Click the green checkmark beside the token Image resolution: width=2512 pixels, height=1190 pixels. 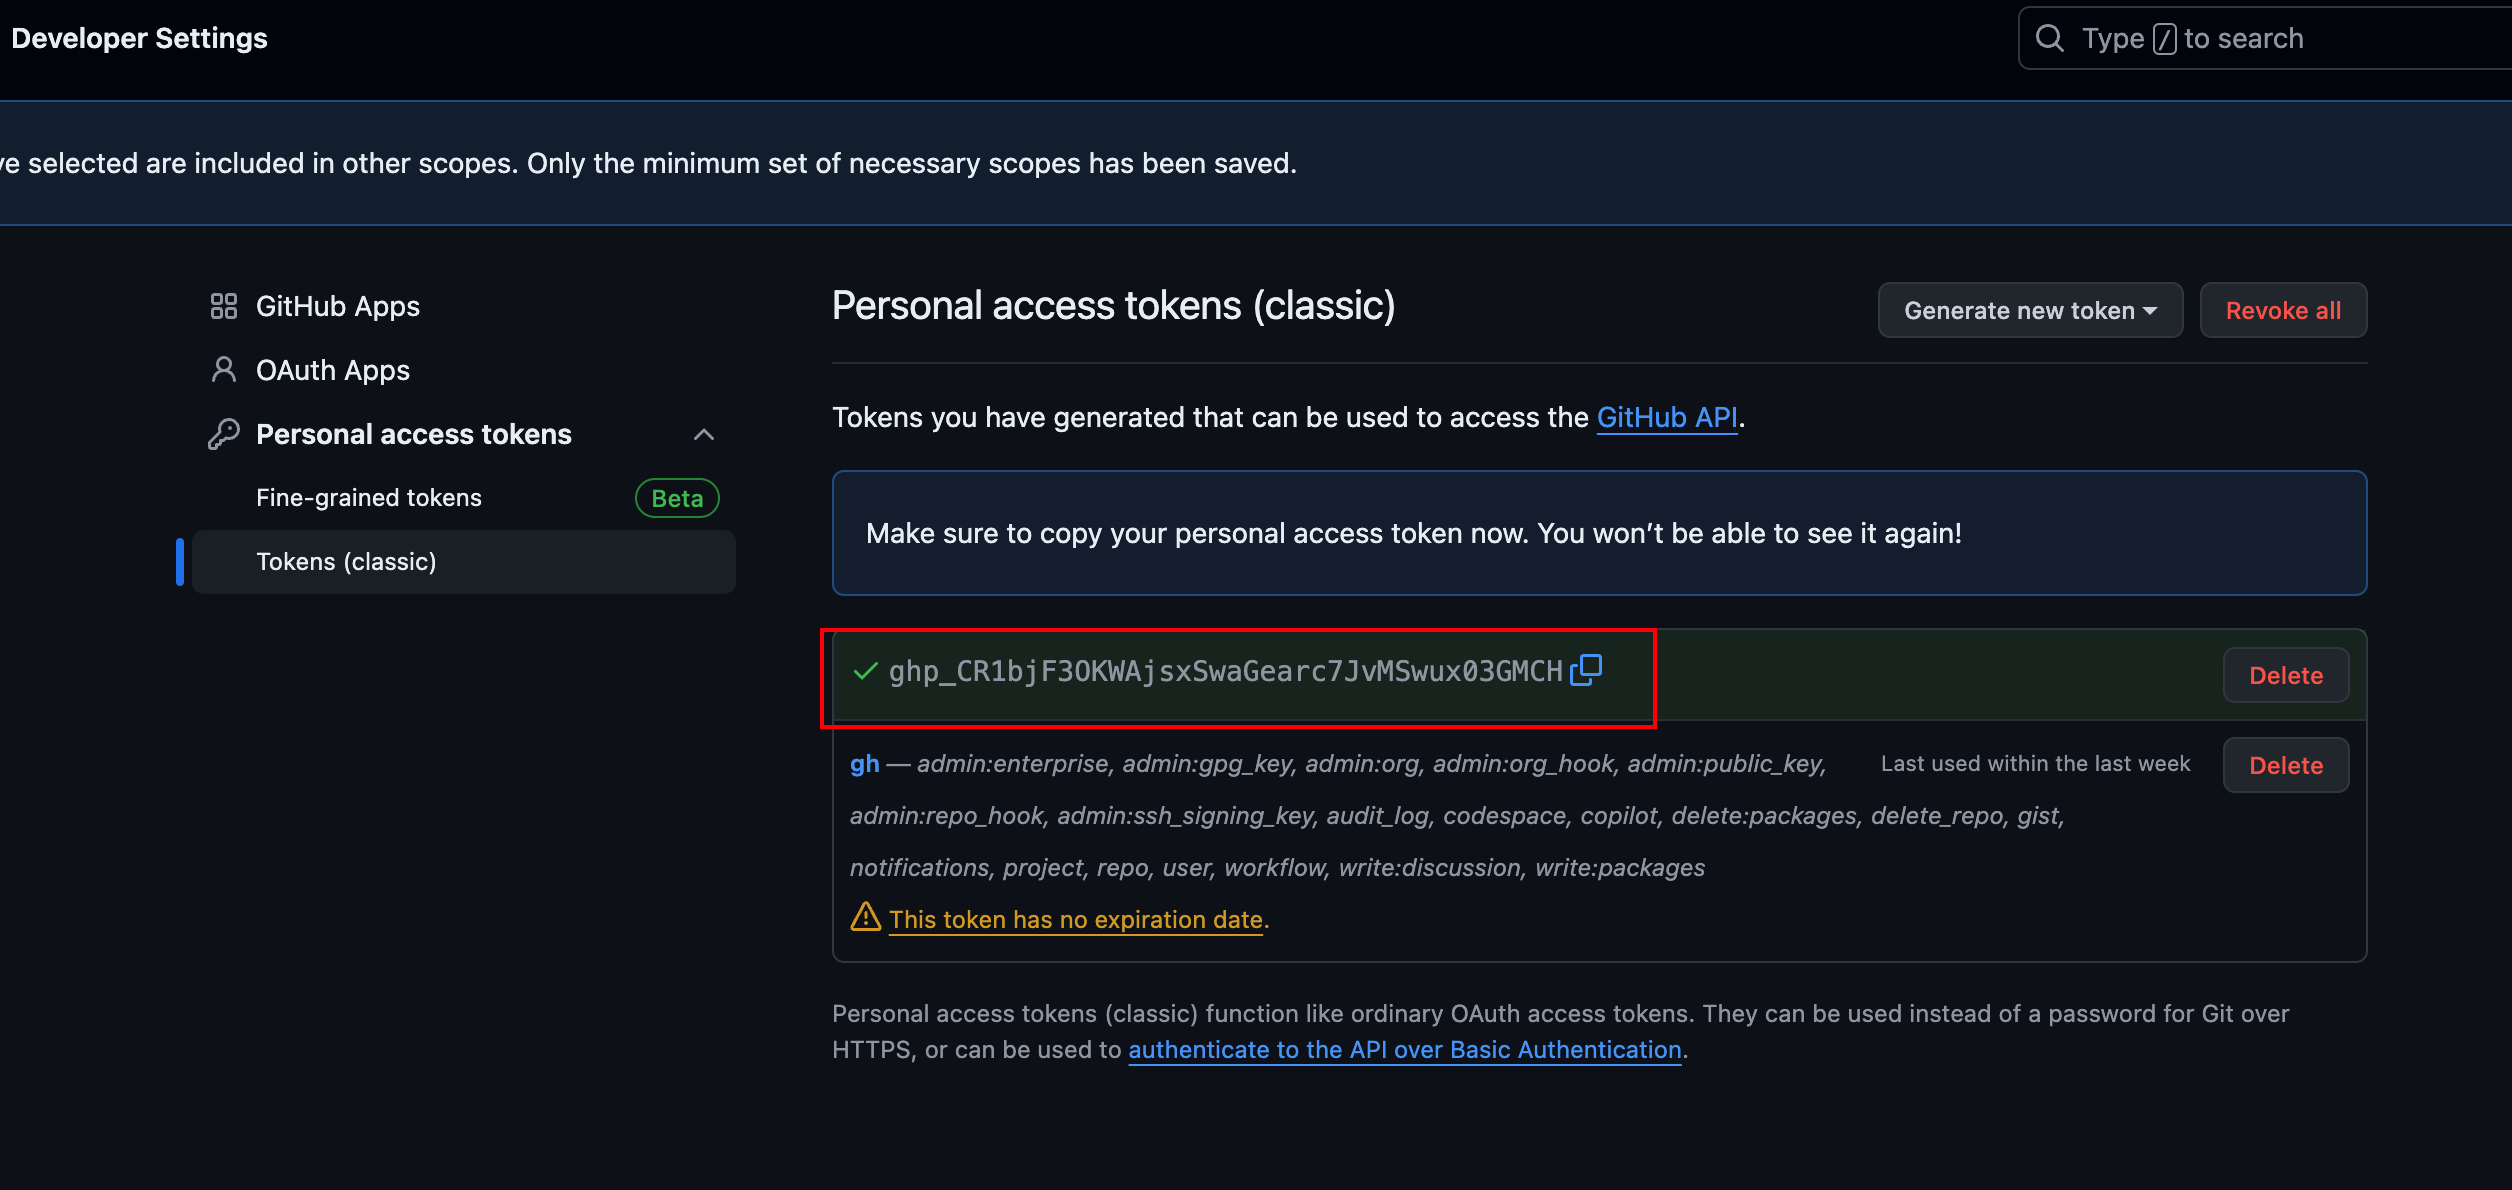tap(865, 671)
